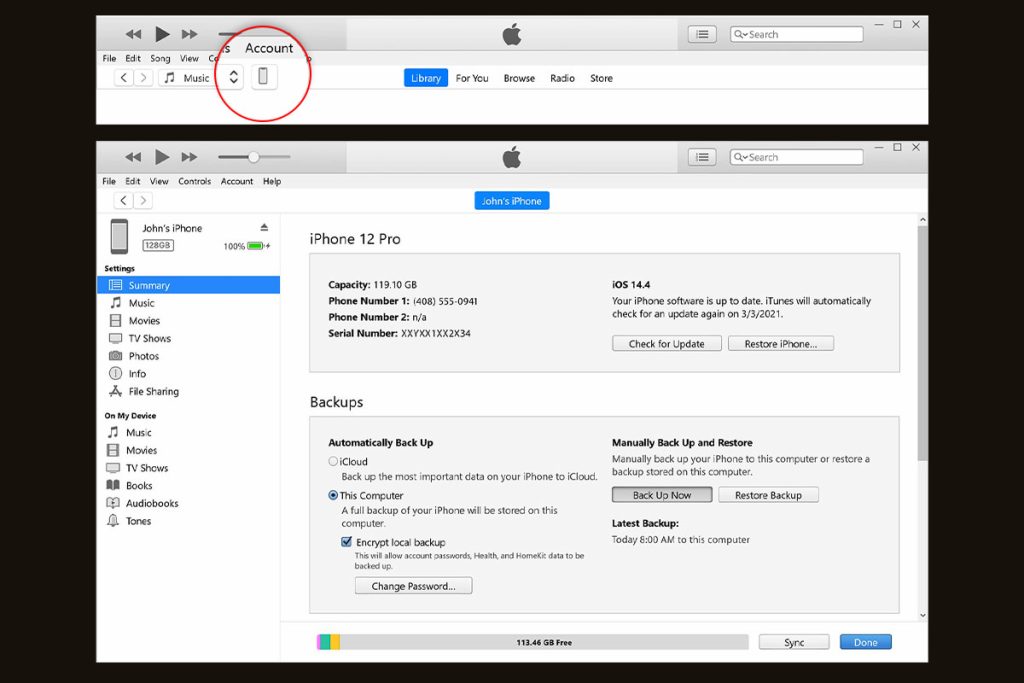The height and width of the screenshot is (683, 1024).
Task: Click the John's iPhone blue button
Action: [511, 200]
